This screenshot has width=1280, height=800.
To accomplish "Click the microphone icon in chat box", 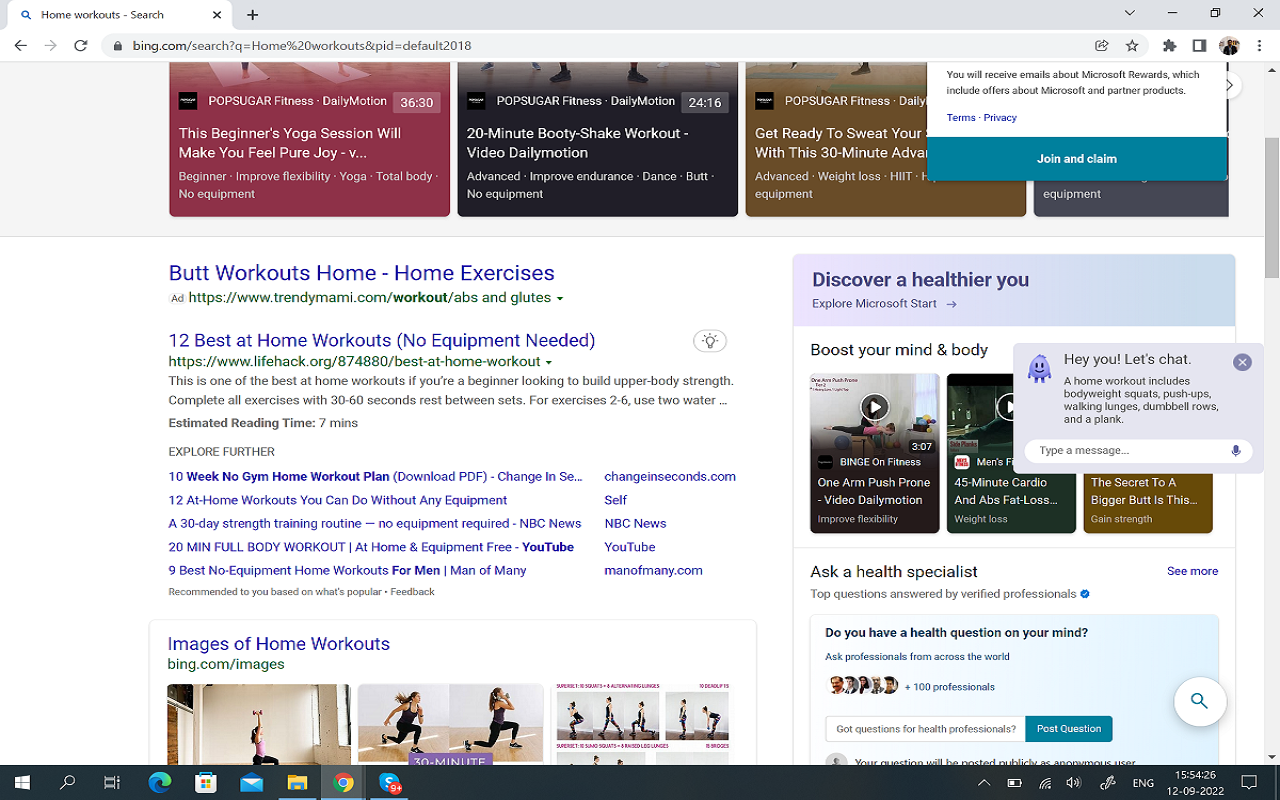I will click(1236, 451).
